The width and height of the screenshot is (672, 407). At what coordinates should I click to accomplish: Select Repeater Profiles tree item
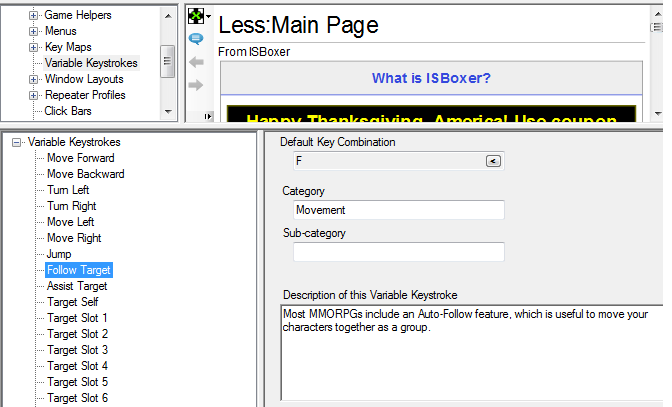tap(85, 95)
